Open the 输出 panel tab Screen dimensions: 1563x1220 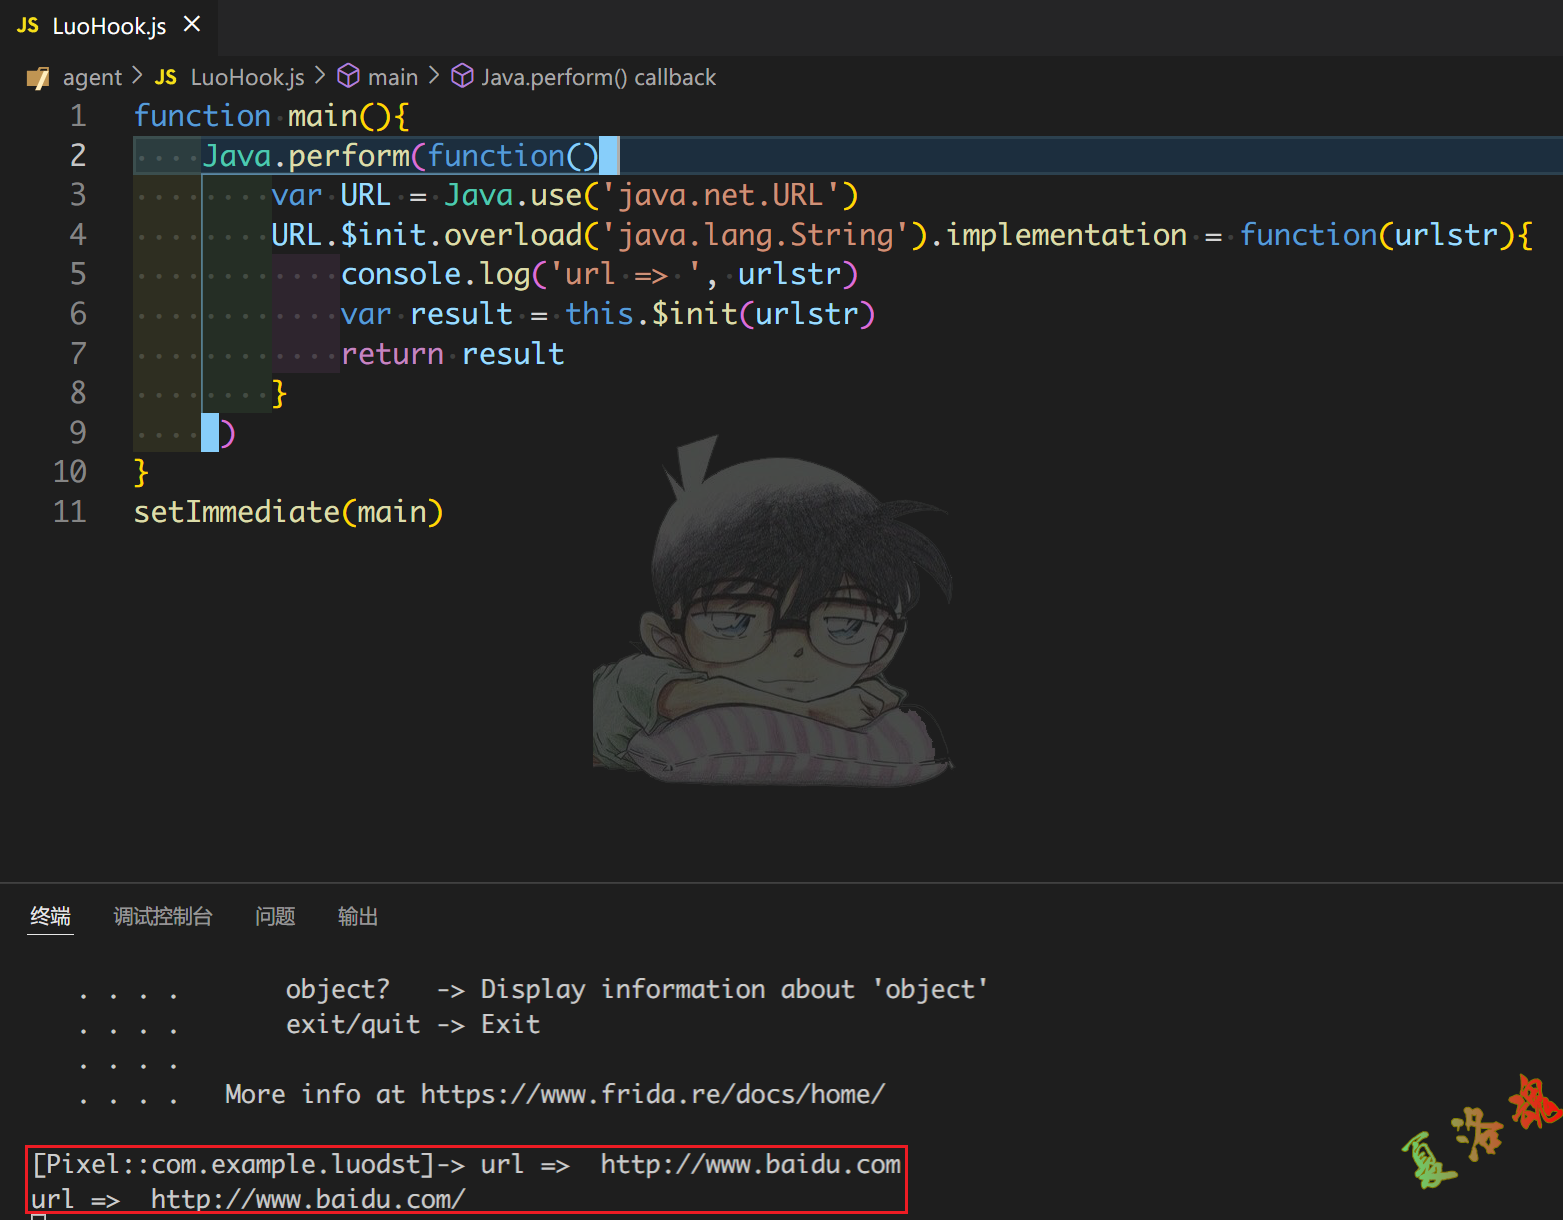click(358, 916)
